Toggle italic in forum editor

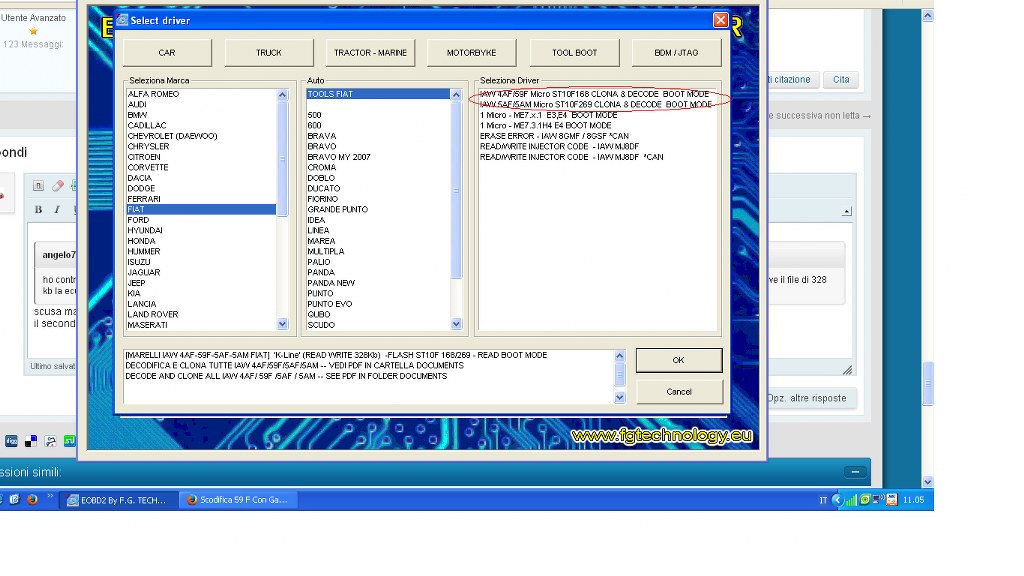coord(57,210)
